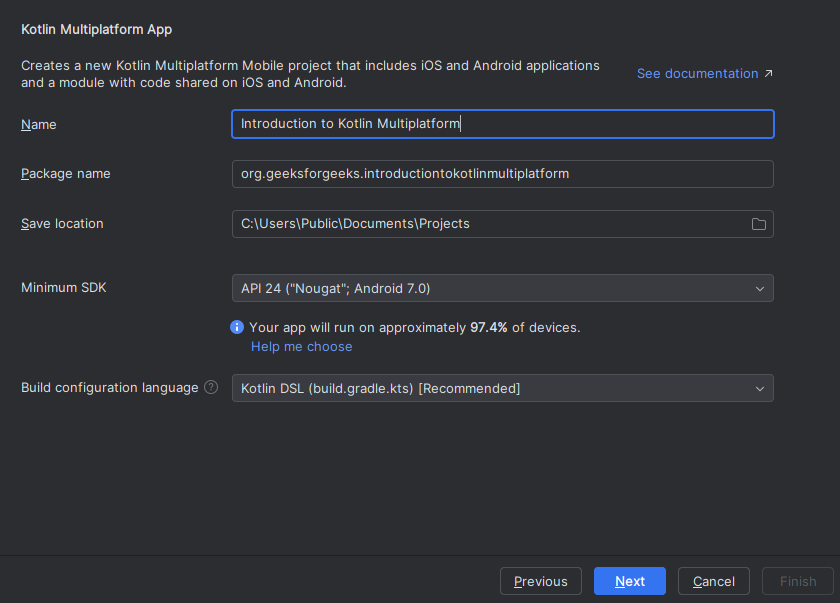Click the Package name label
The image size is (840, 603).
point(66,174)
